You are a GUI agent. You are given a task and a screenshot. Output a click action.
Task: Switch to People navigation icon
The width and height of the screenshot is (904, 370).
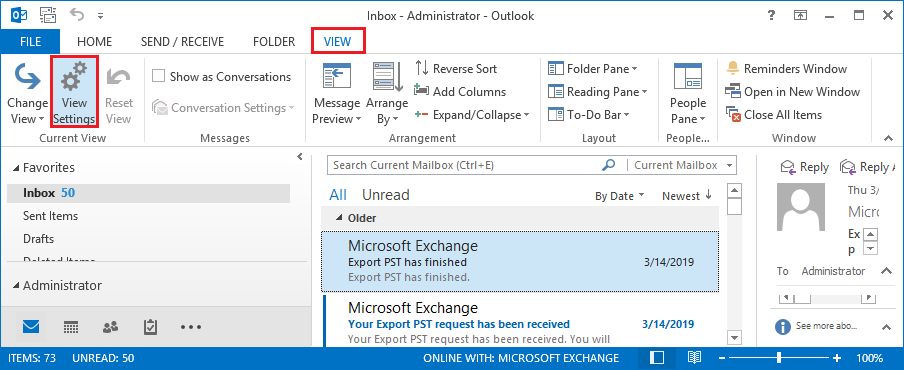[110, 327]
